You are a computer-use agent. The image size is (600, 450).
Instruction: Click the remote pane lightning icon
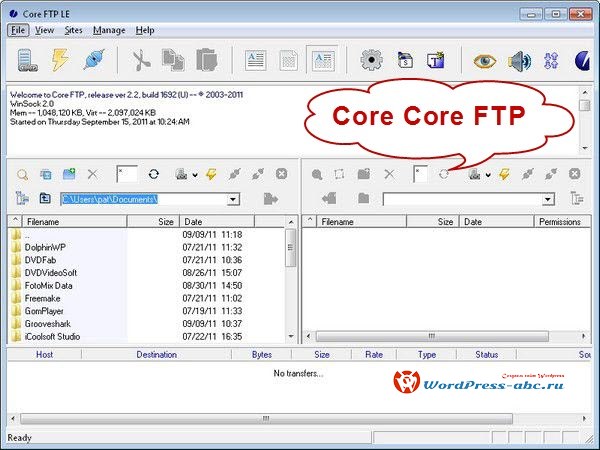click(504, 174)
